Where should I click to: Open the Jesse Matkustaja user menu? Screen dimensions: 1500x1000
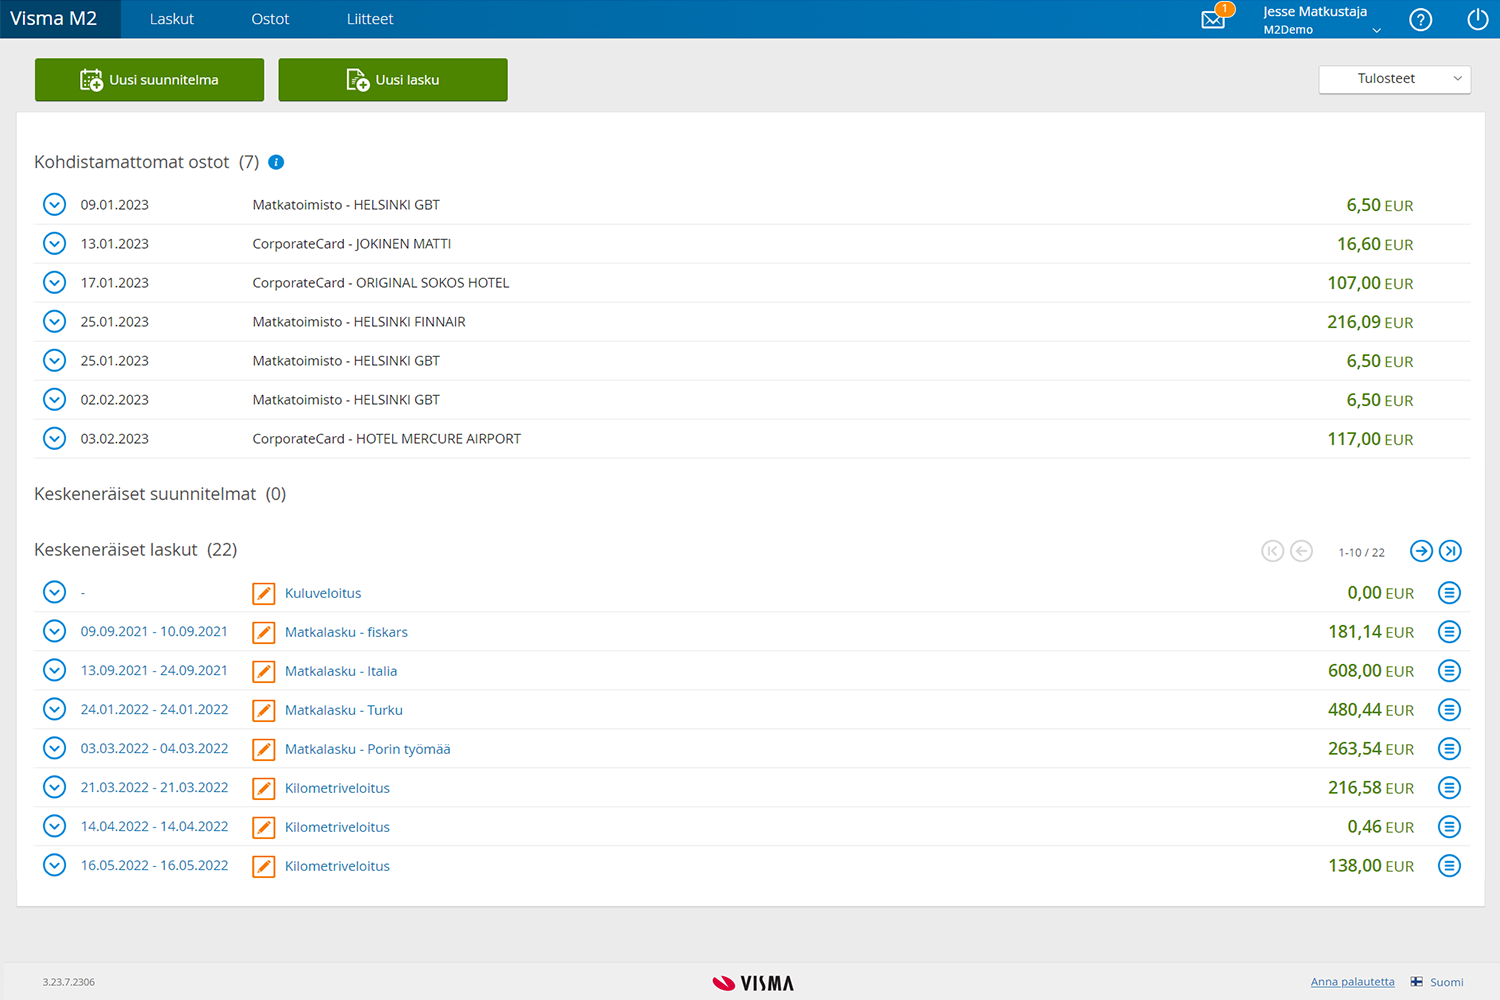coord(1321,19)
